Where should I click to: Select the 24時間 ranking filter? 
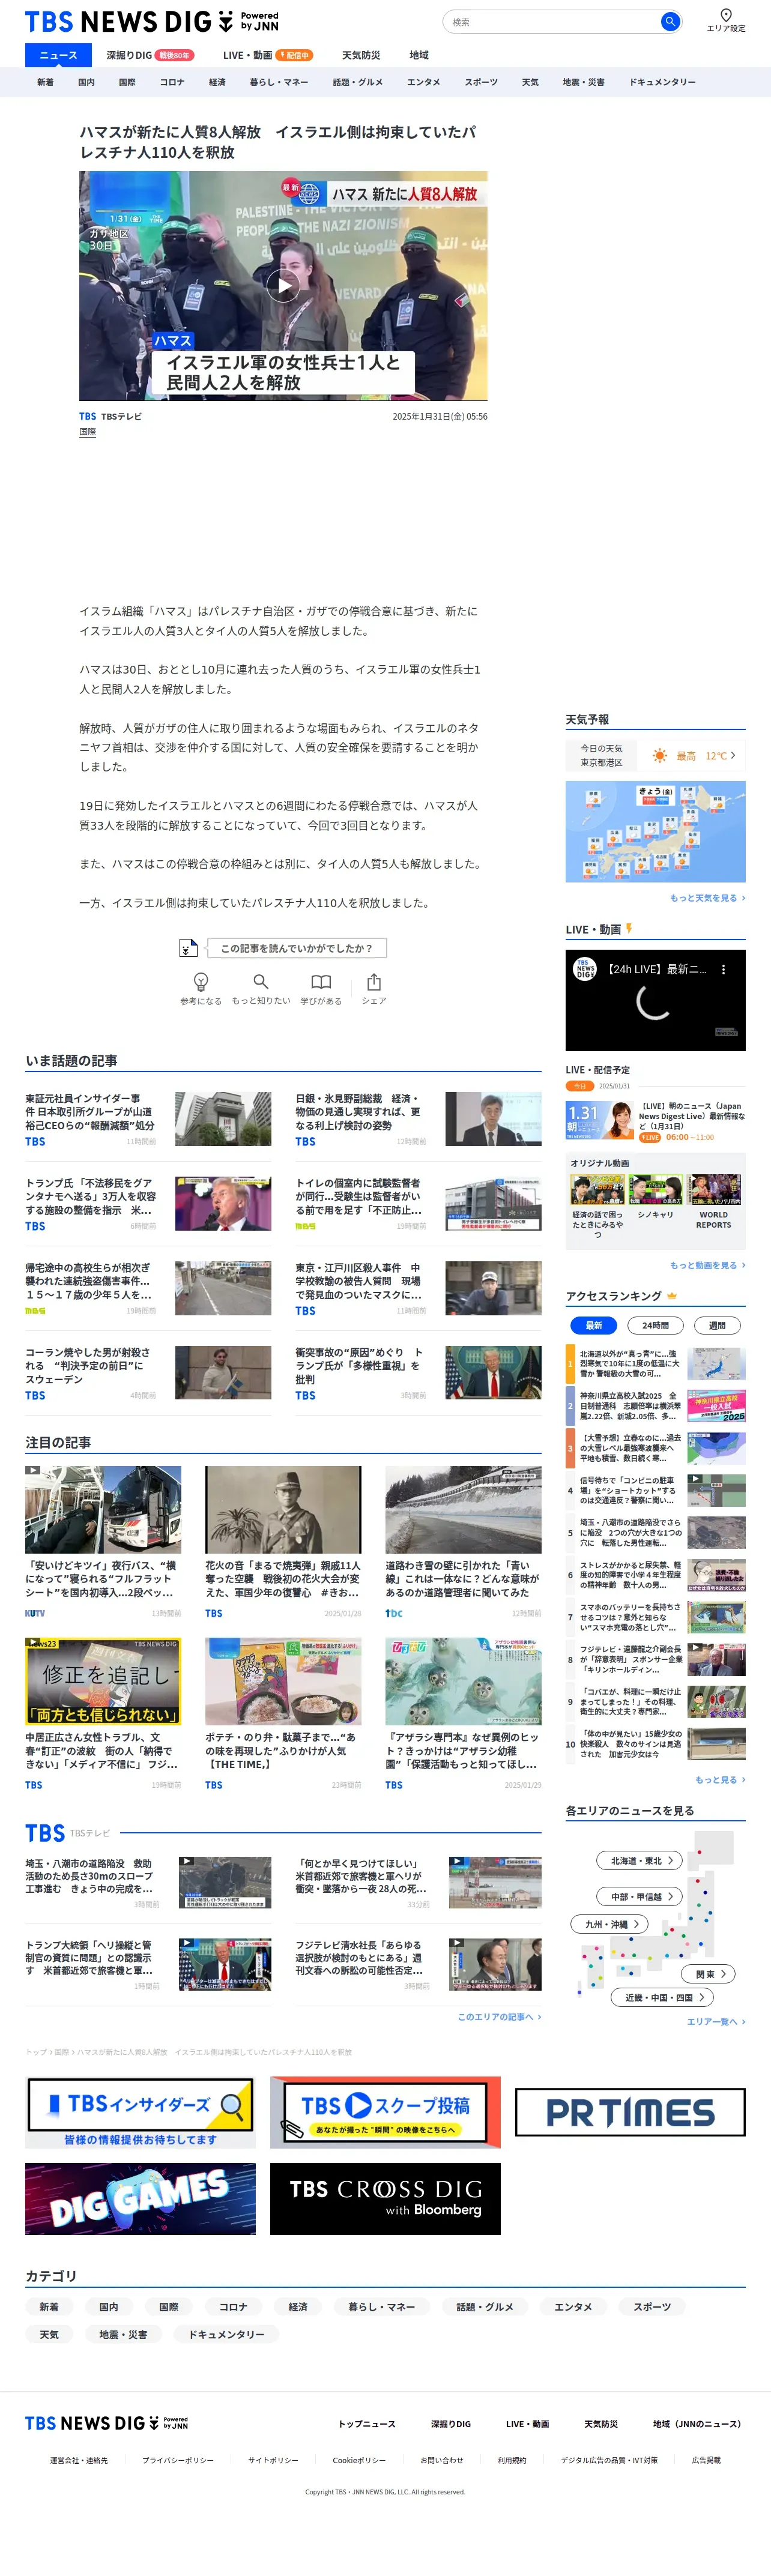655,1325
